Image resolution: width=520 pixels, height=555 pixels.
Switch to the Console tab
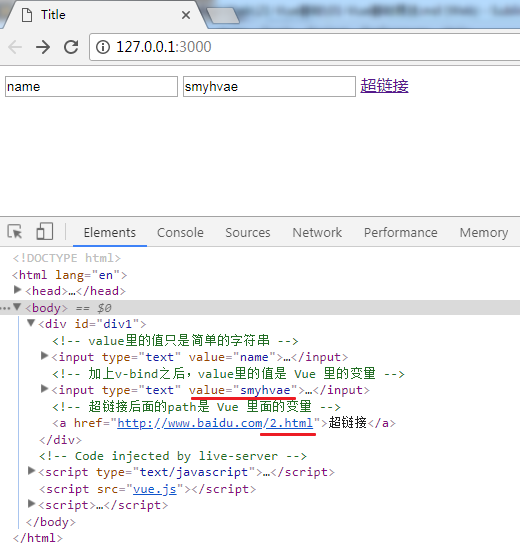point(180,233)
